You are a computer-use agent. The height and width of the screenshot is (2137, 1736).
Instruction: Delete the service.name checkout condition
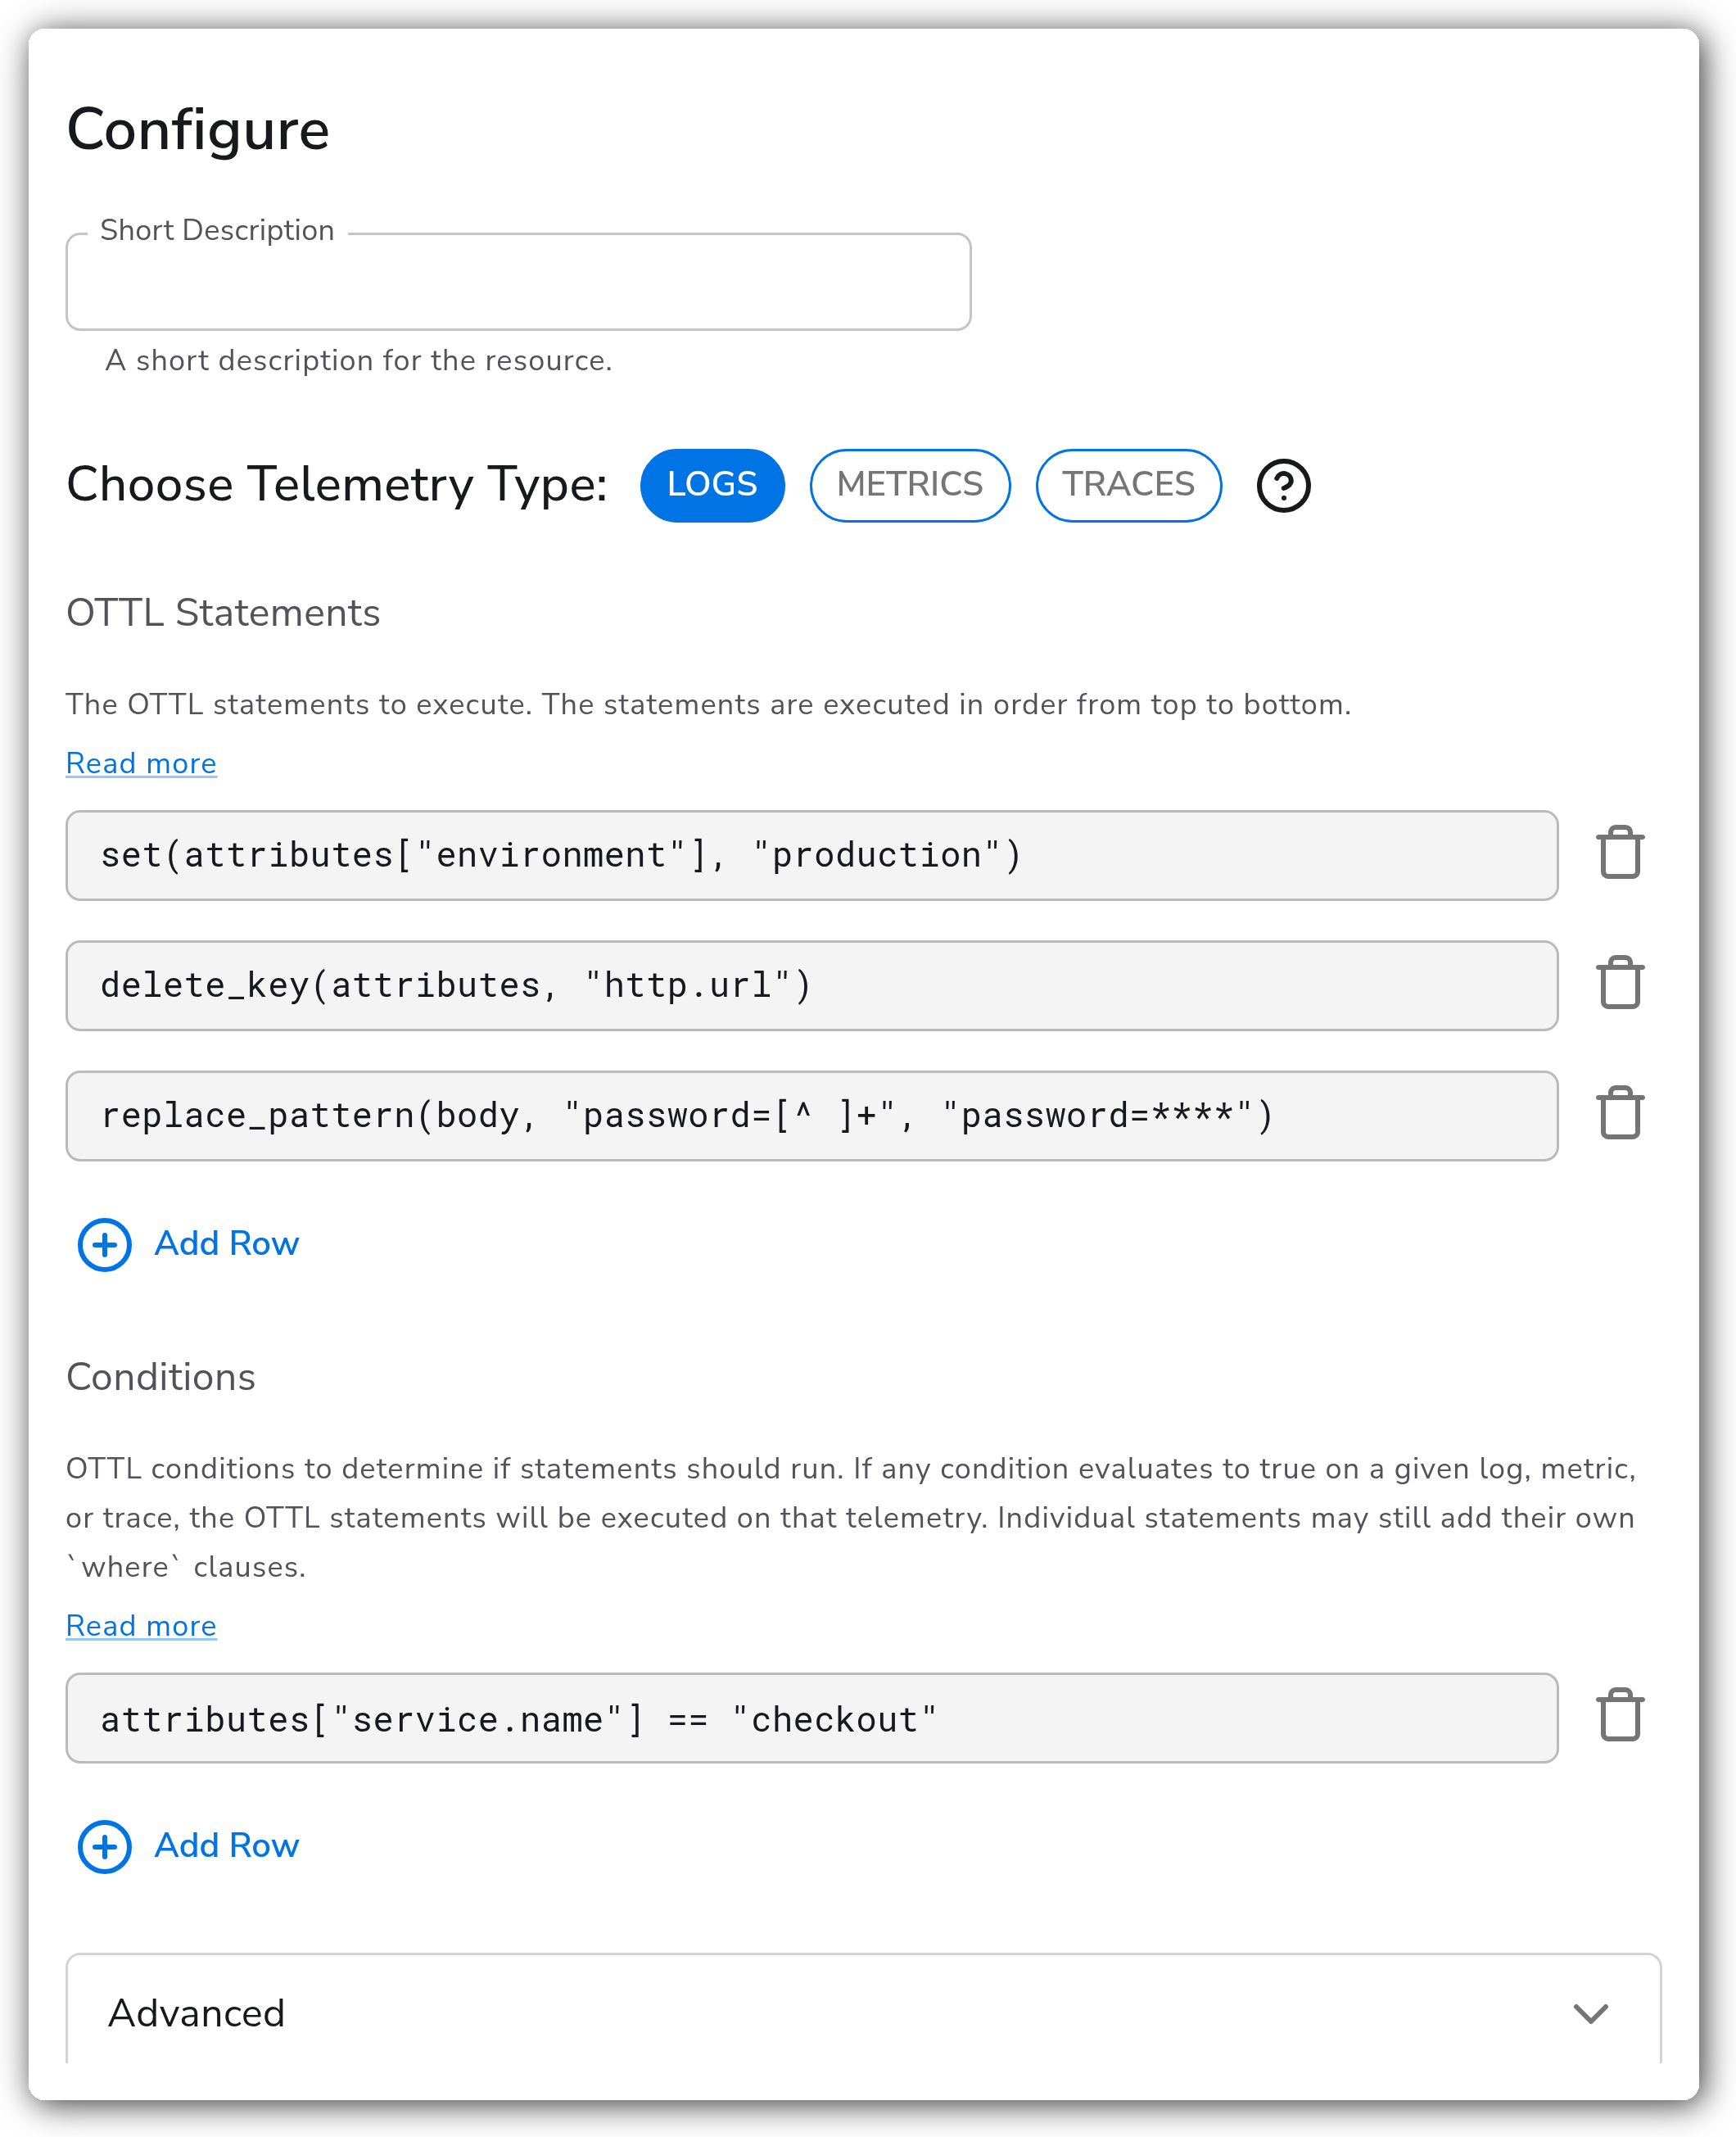[x=1619, y=1716]
